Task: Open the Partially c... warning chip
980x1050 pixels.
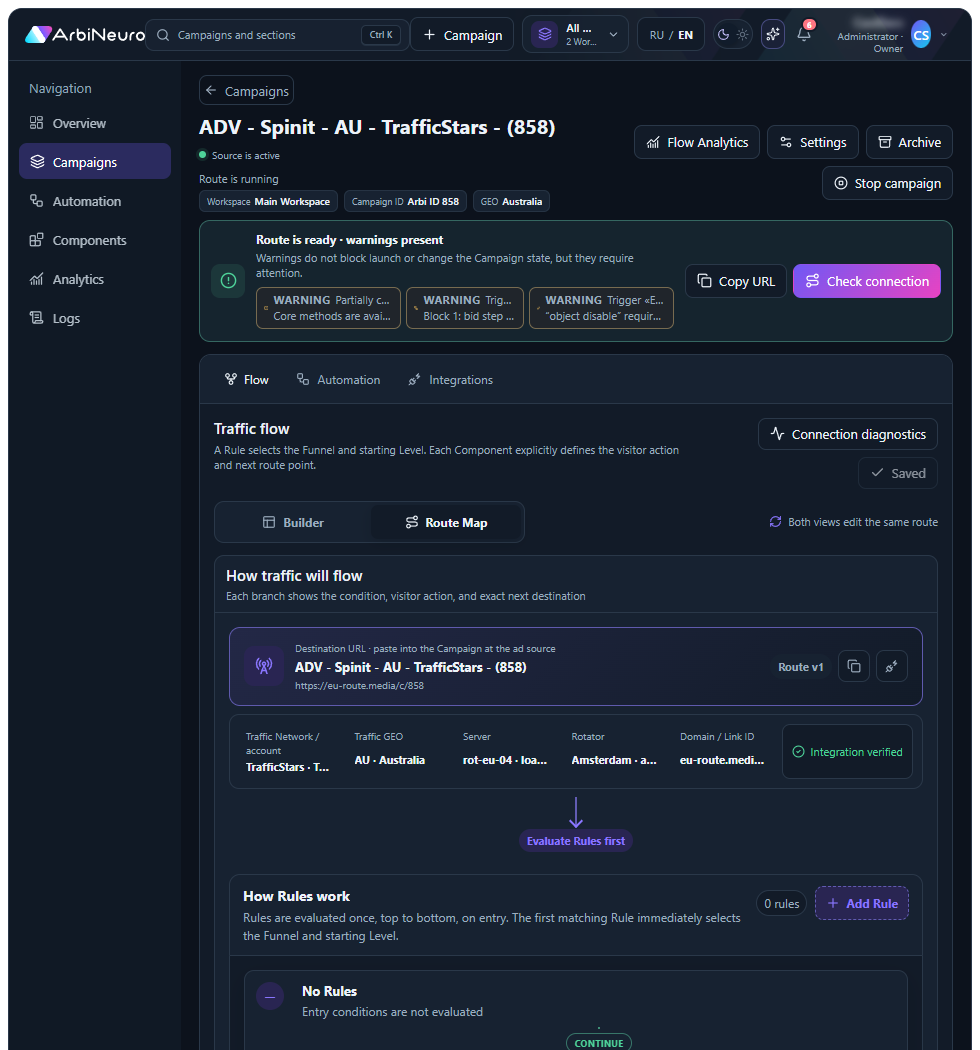Action: click(328, 308)
